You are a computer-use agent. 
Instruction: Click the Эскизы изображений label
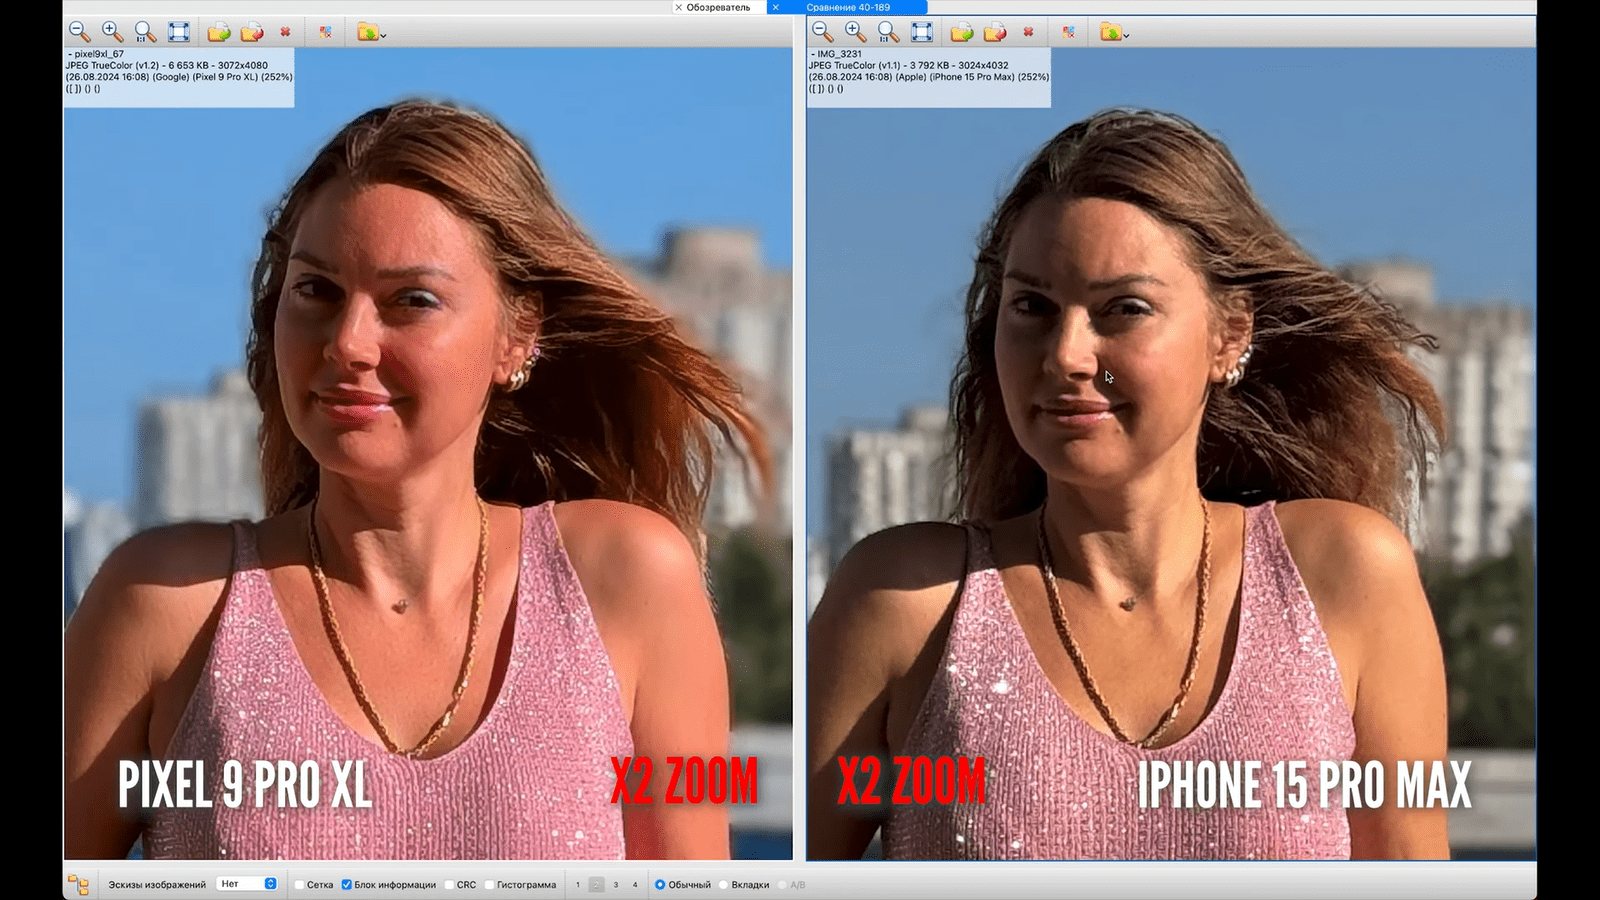coord(157,885)
